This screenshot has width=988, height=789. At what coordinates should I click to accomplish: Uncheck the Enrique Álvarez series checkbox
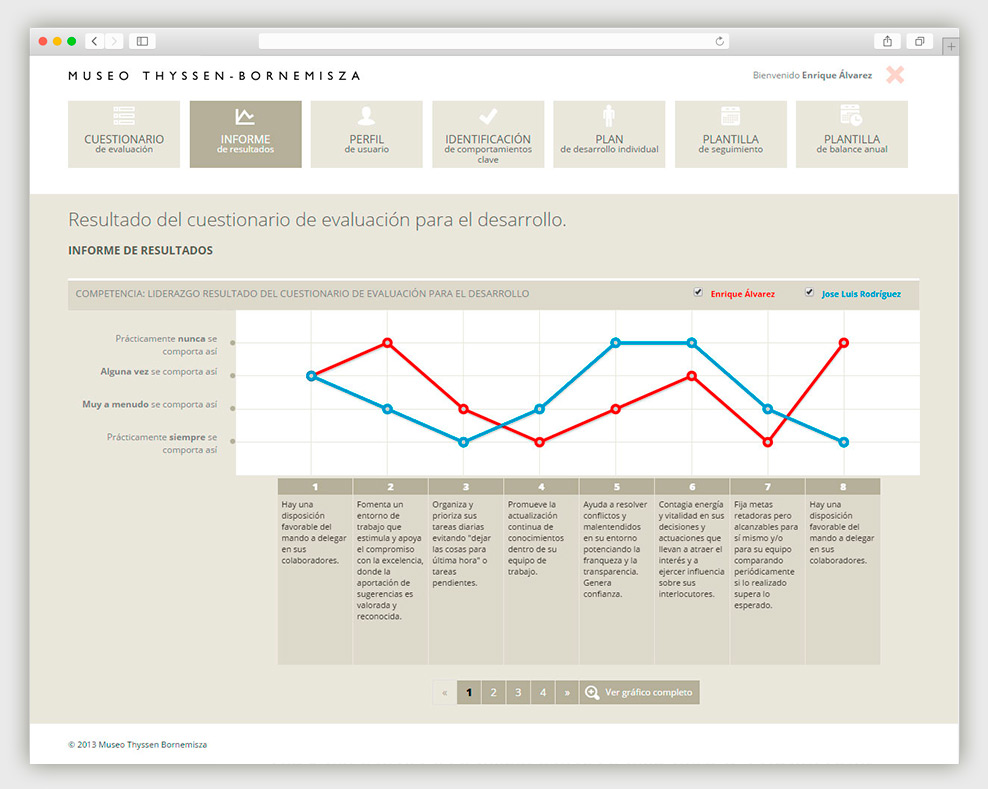698,293
